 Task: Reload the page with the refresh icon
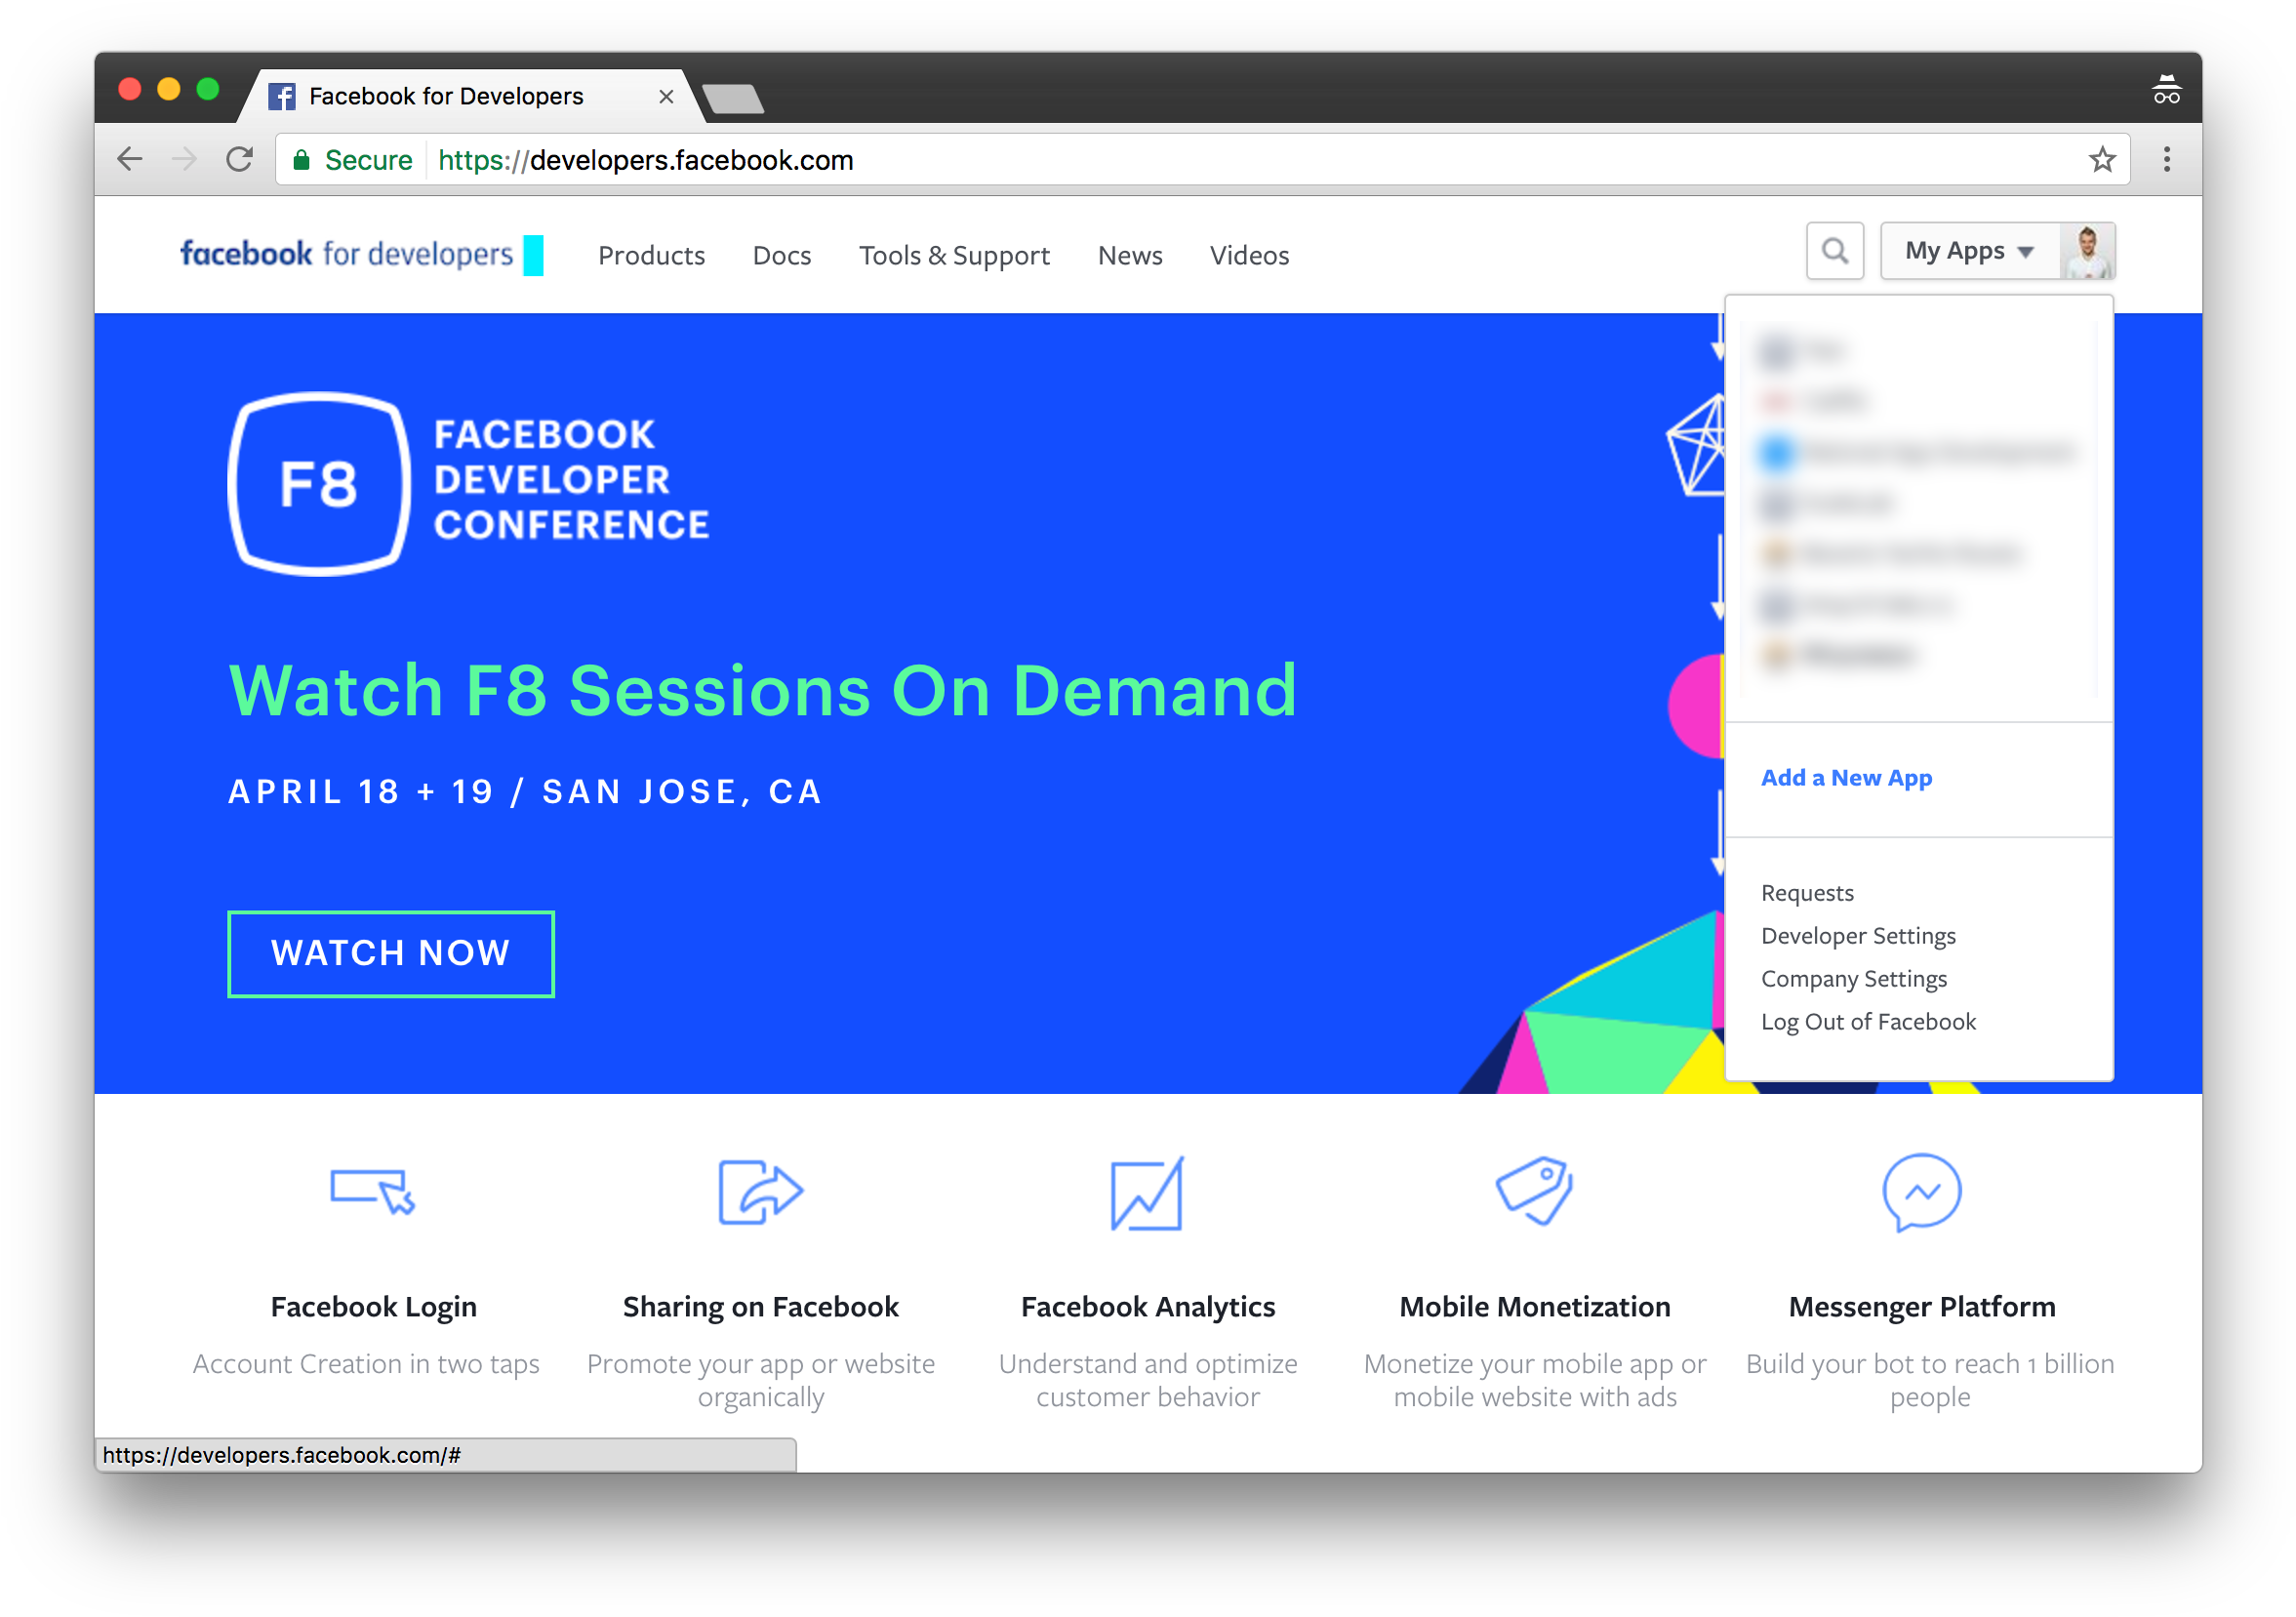239,159
